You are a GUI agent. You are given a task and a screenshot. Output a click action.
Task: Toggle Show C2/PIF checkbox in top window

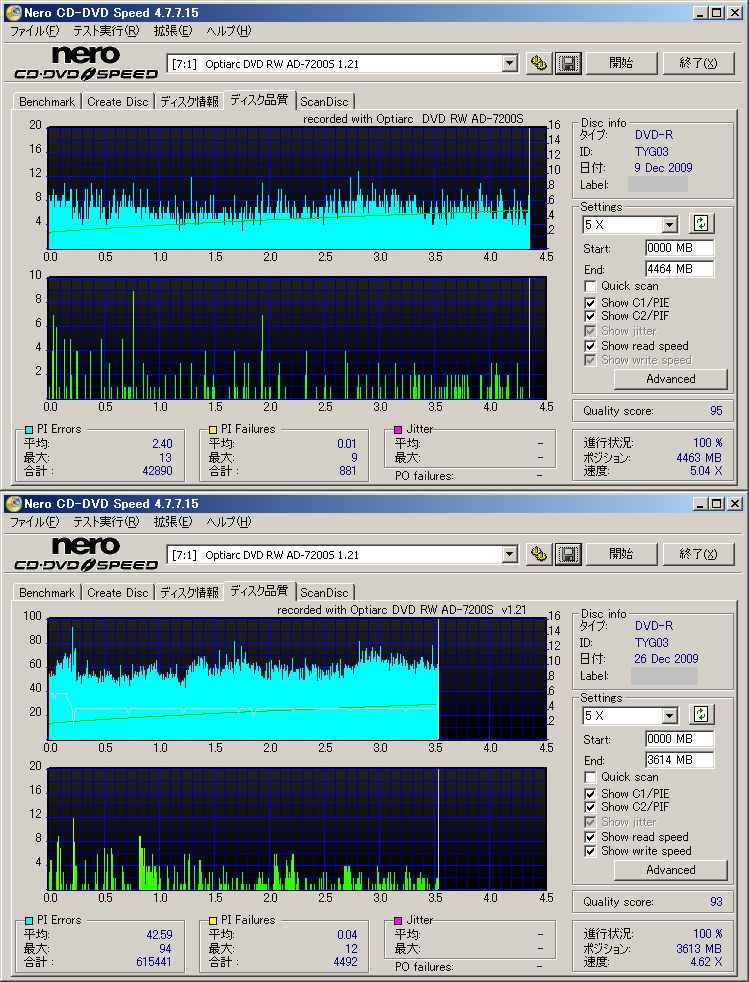coord(590,316)
